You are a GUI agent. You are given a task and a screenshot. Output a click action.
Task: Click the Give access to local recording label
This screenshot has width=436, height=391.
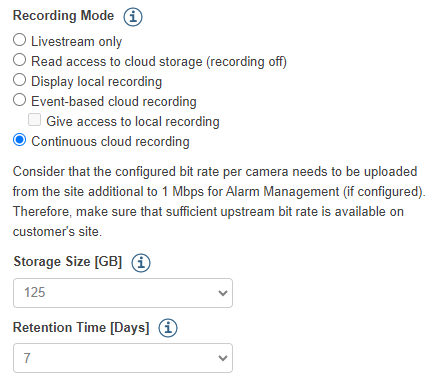[x=133, y=122]
